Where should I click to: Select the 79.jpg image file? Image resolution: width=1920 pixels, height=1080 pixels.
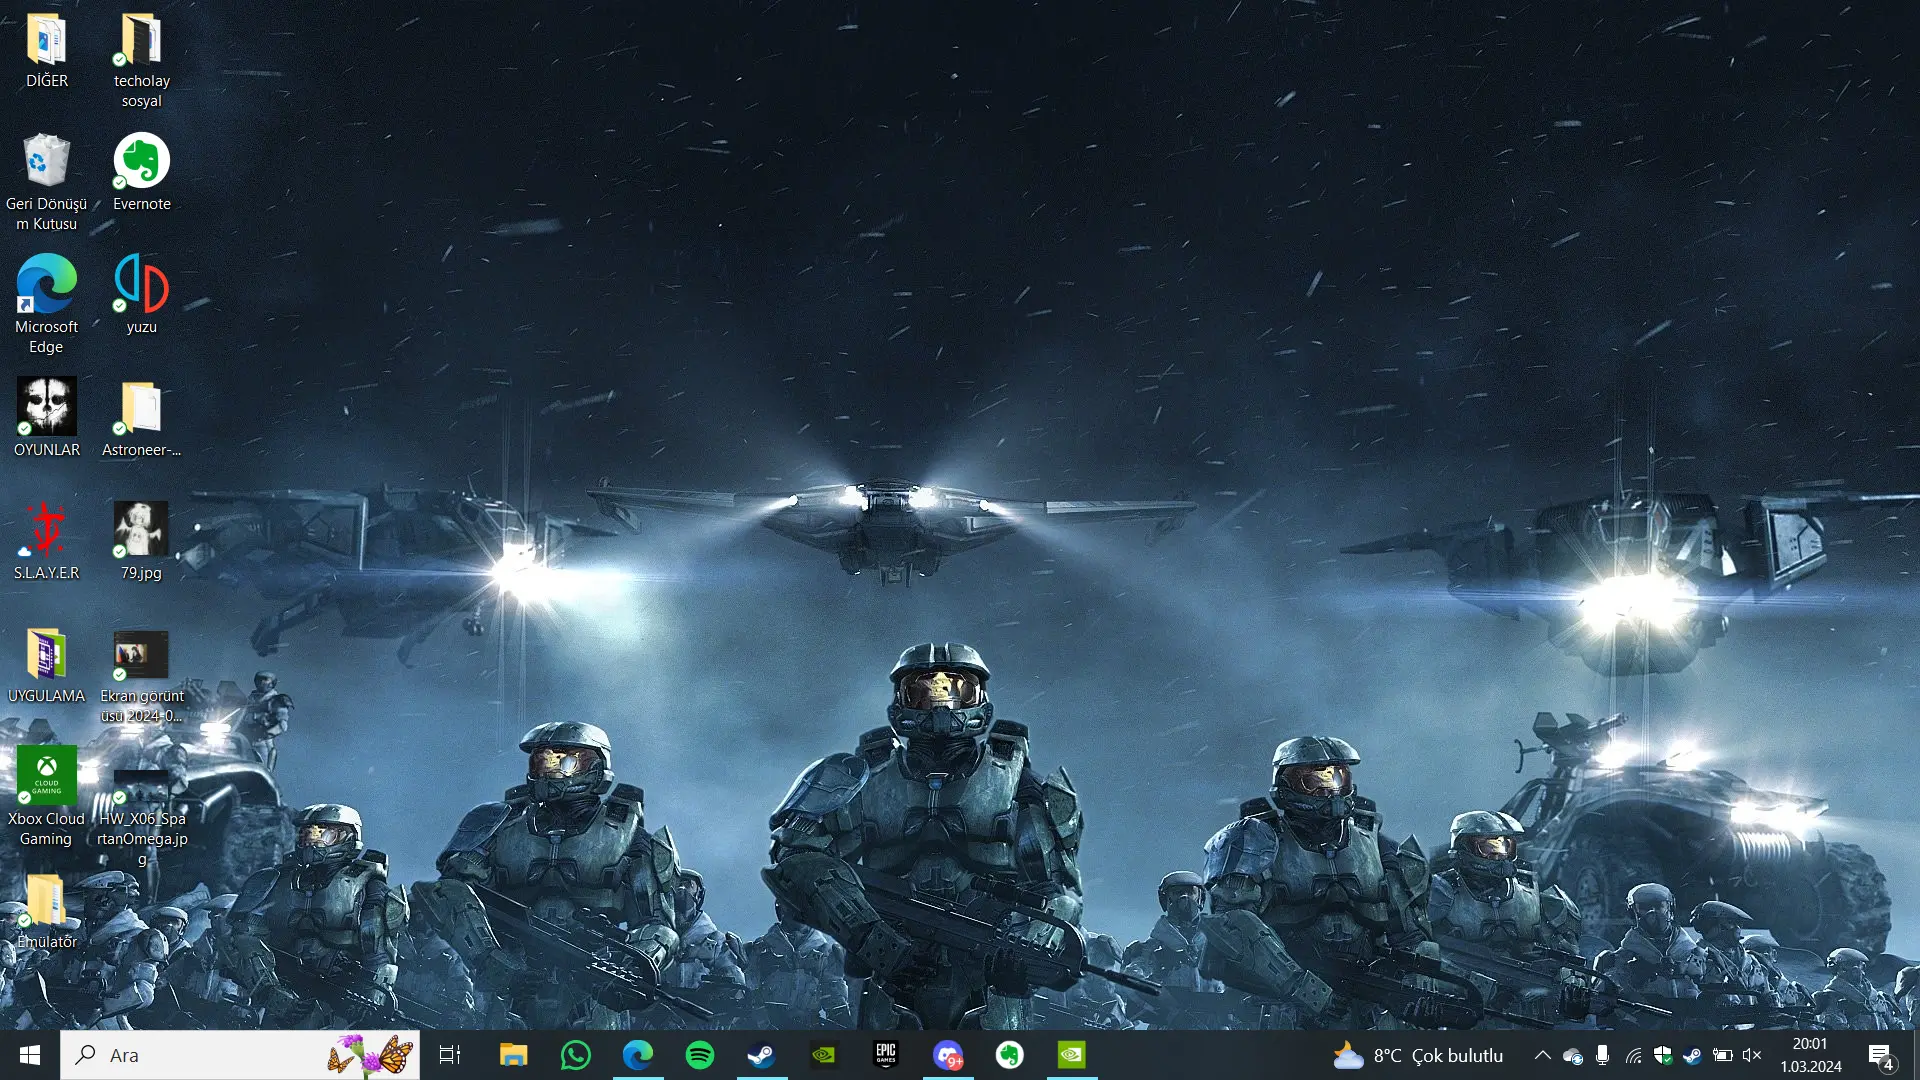click(141, 541)
